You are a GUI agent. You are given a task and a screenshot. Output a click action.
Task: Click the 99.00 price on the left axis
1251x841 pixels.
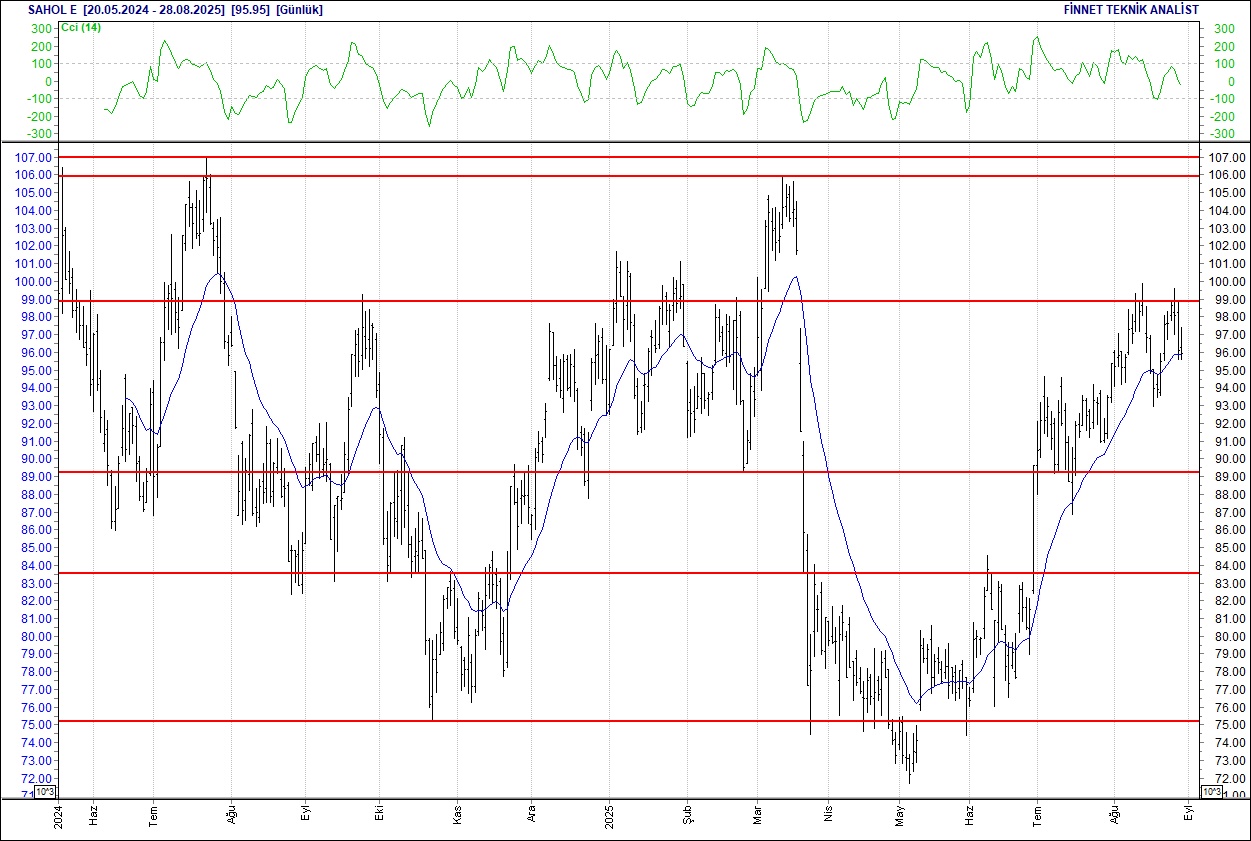coord(38,299)
